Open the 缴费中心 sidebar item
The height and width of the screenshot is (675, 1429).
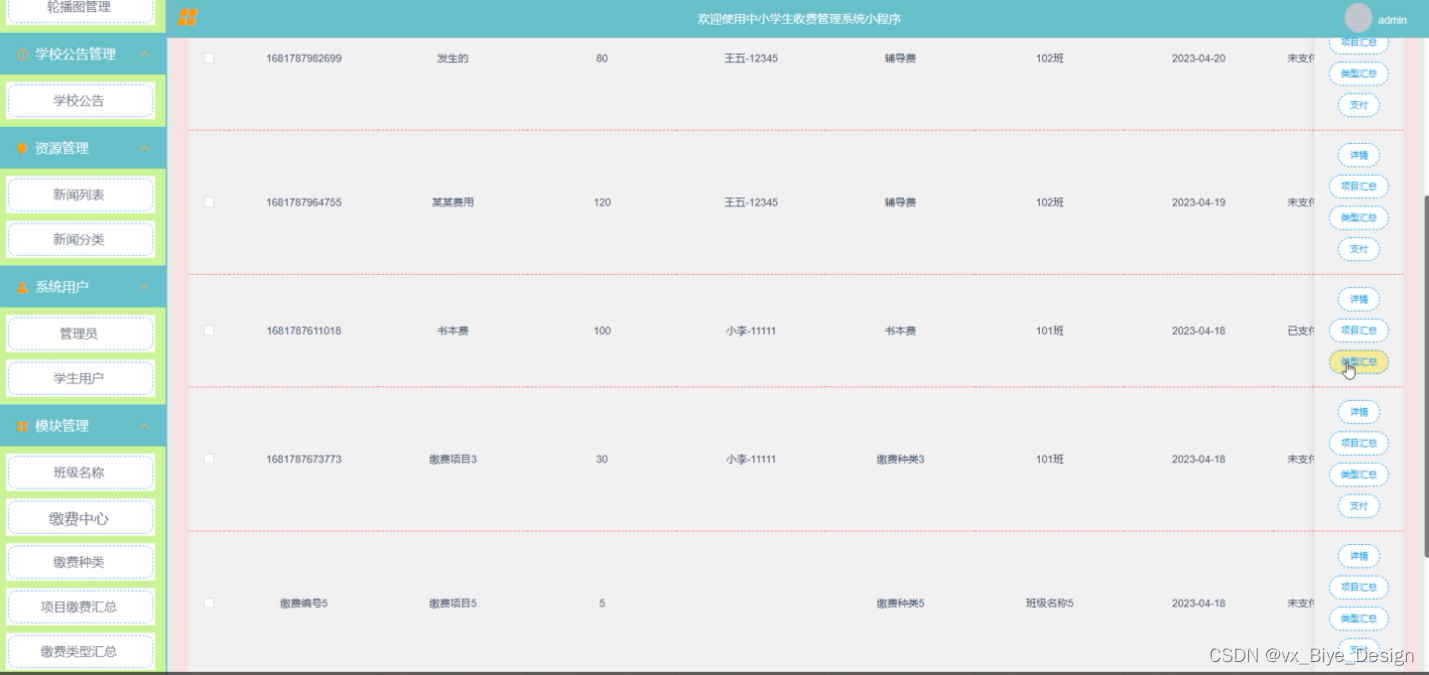pos(80,518)
